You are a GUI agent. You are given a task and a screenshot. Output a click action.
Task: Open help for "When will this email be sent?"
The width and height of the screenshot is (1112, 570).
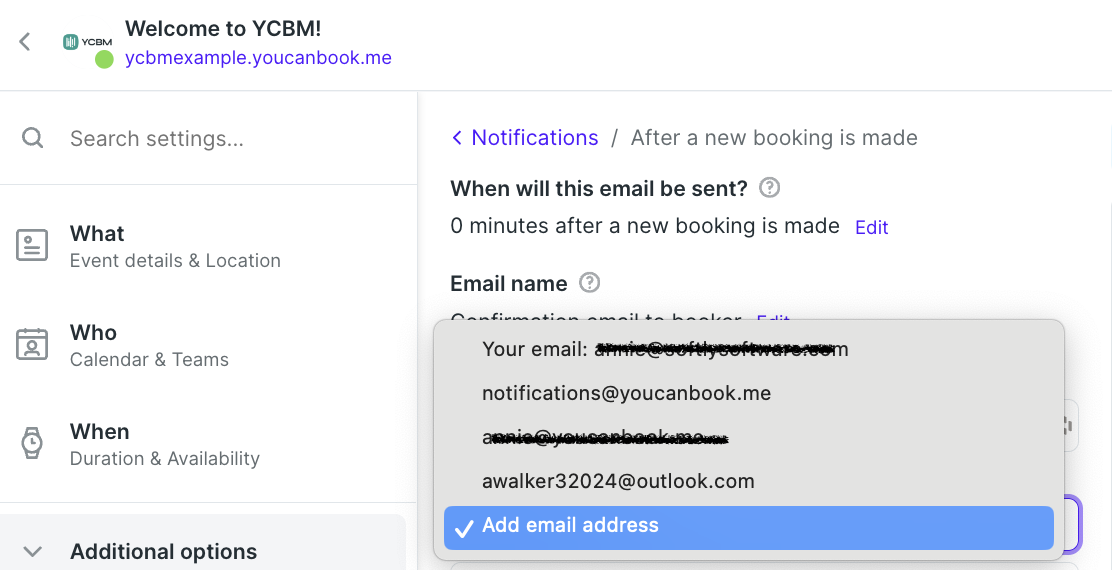tap(769, 188)
